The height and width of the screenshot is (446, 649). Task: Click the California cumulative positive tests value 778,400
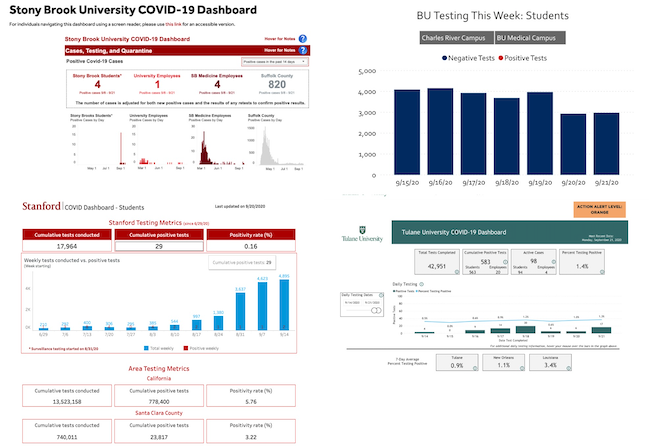click(x=159, y=402)
